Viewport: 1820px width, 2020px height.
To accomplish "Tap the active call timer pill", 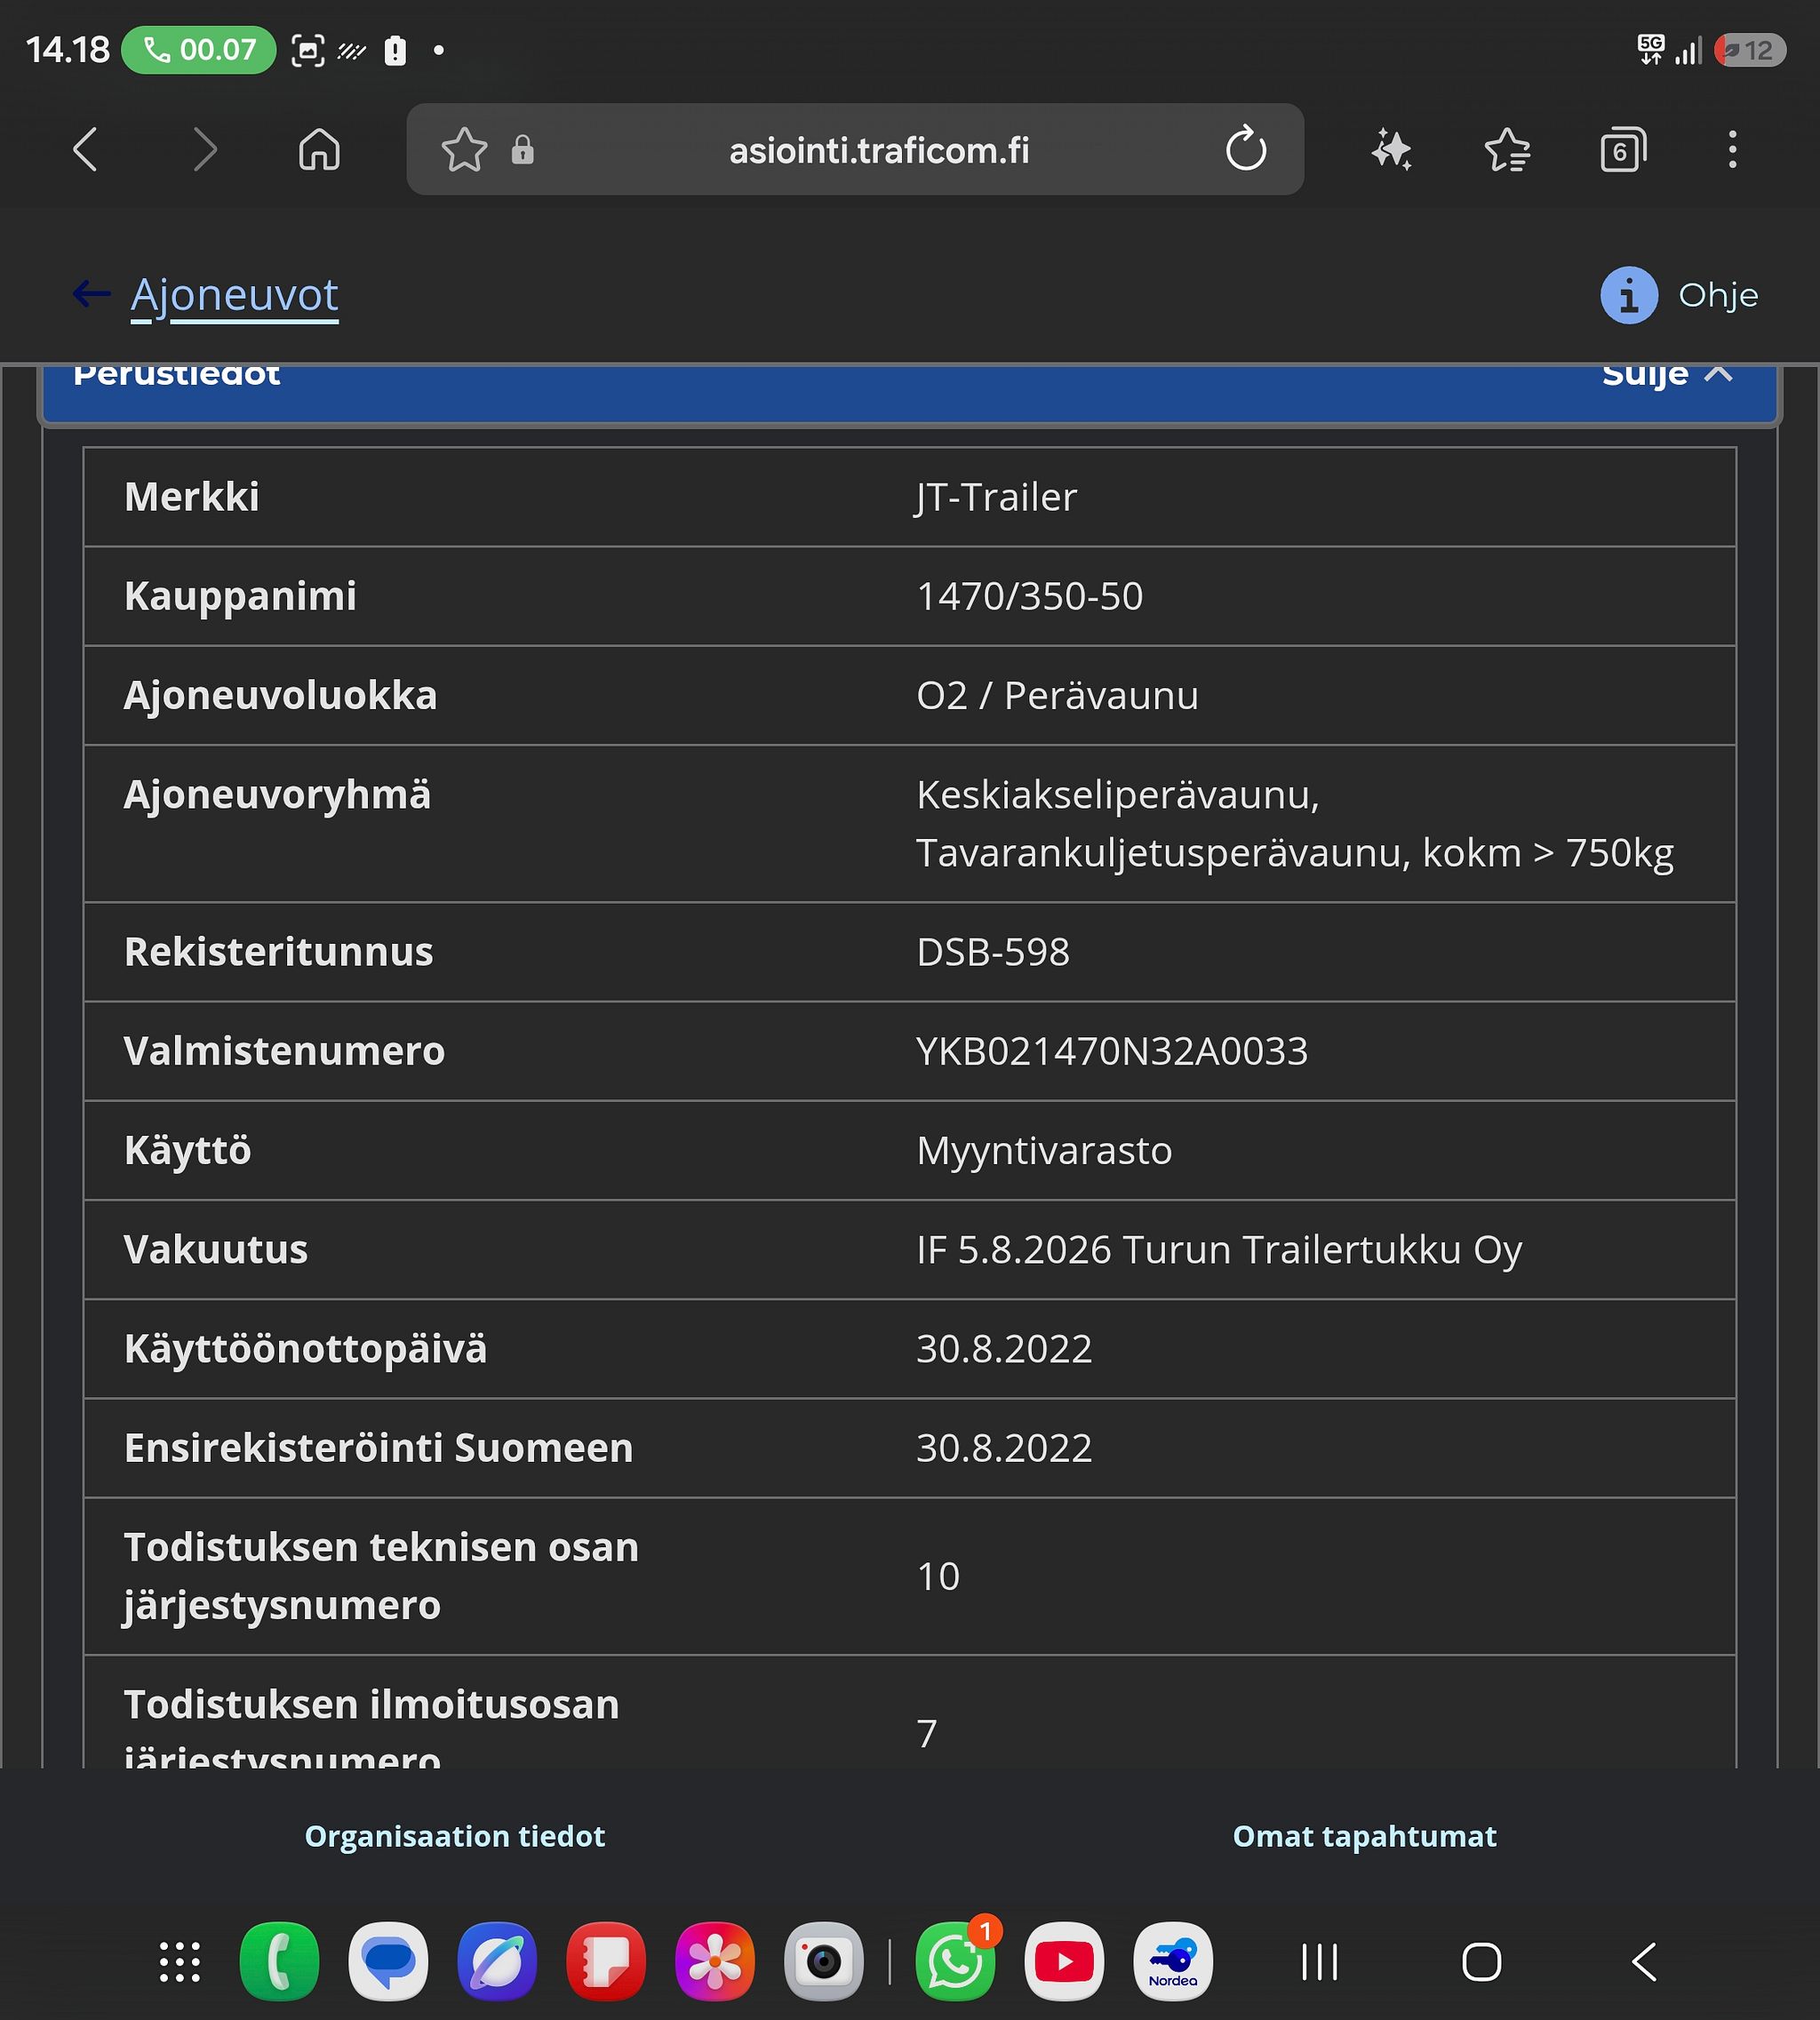I will click(x=199, y=50).
